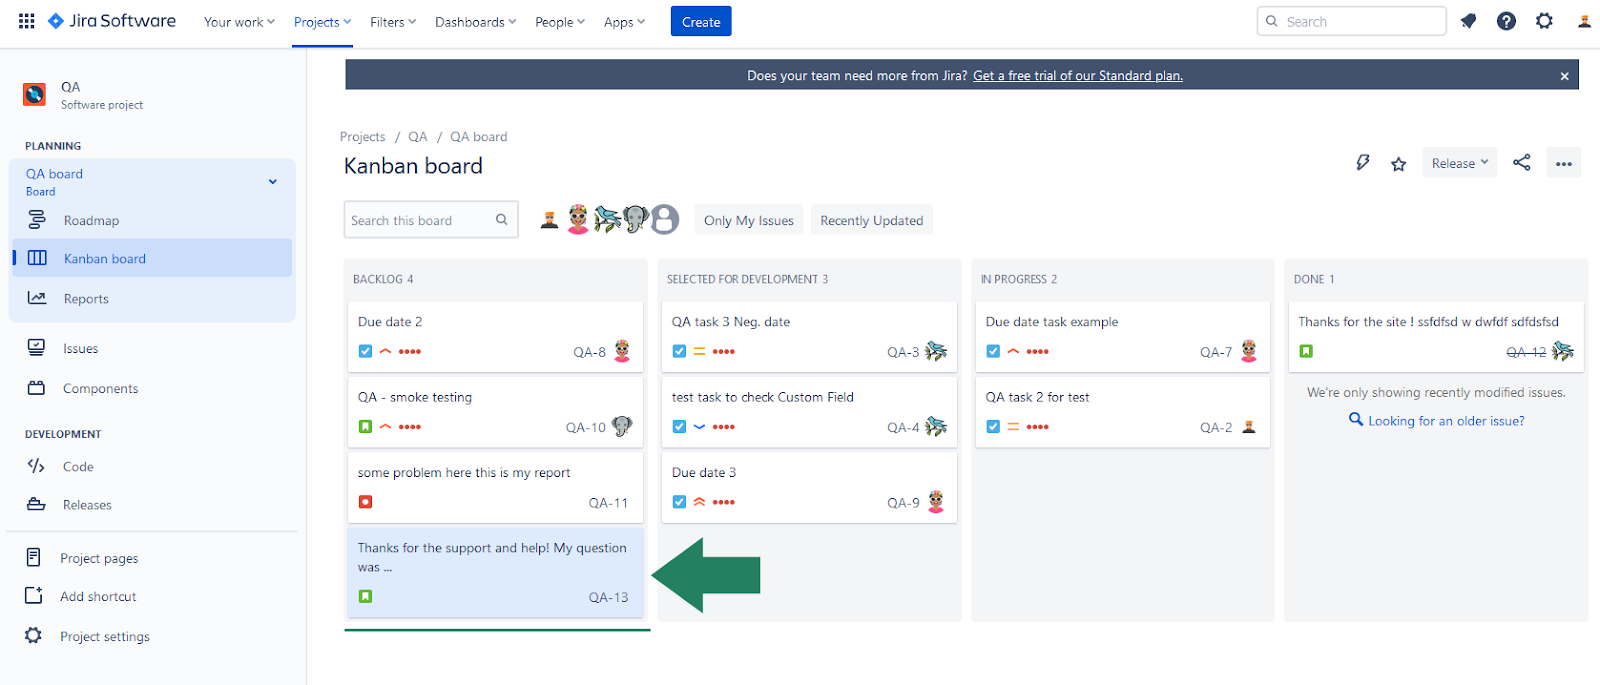The height and width of the screenshot is (685, 1600).
Task: Click the lightning bolt automation icon
Action: (x=1362, y=163)
